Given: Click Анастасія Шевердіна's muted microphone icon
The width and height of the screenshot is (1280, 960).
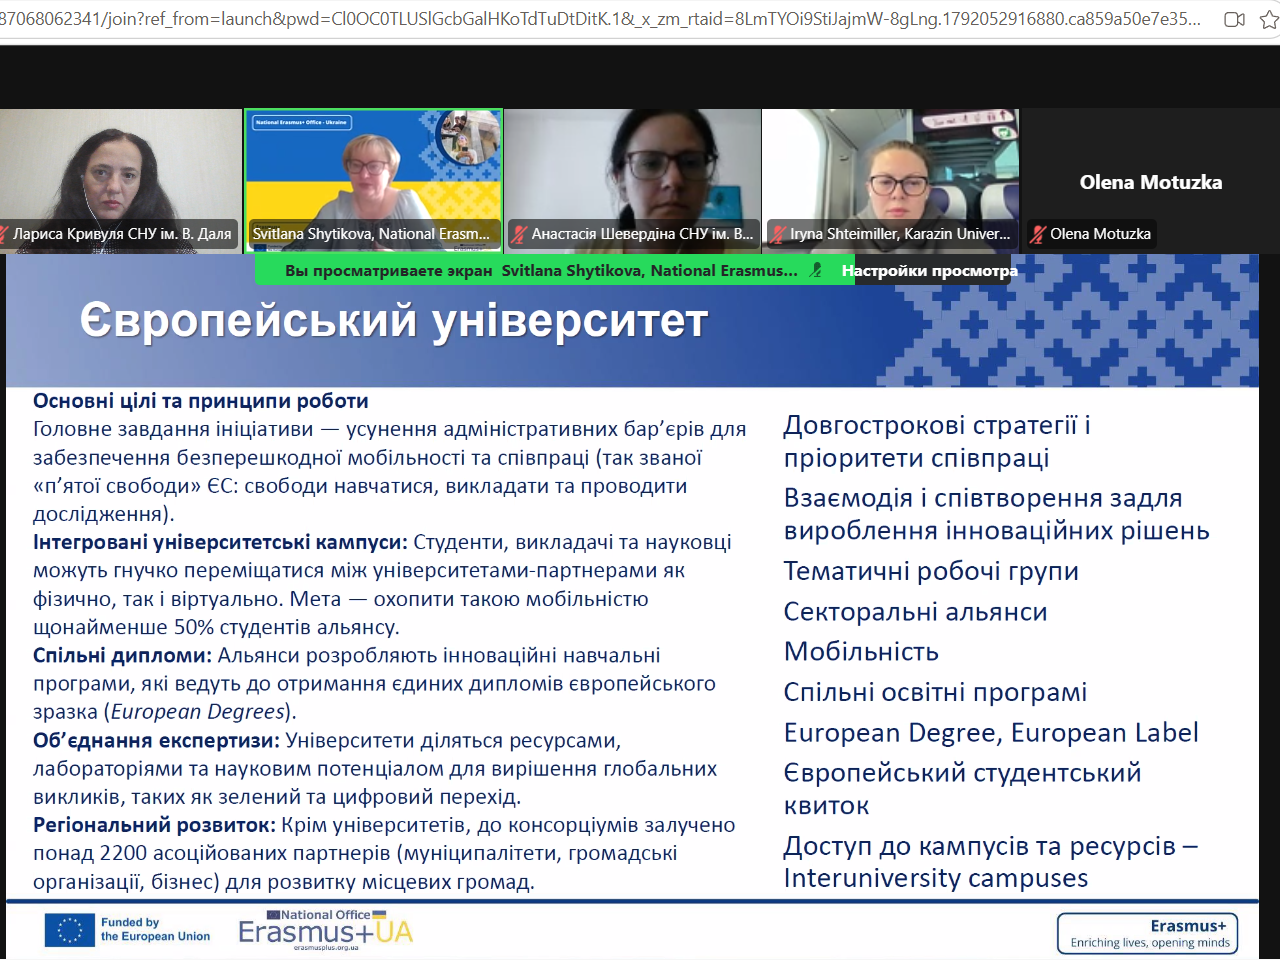Looking at the screenshot, I should click(519, 234).
